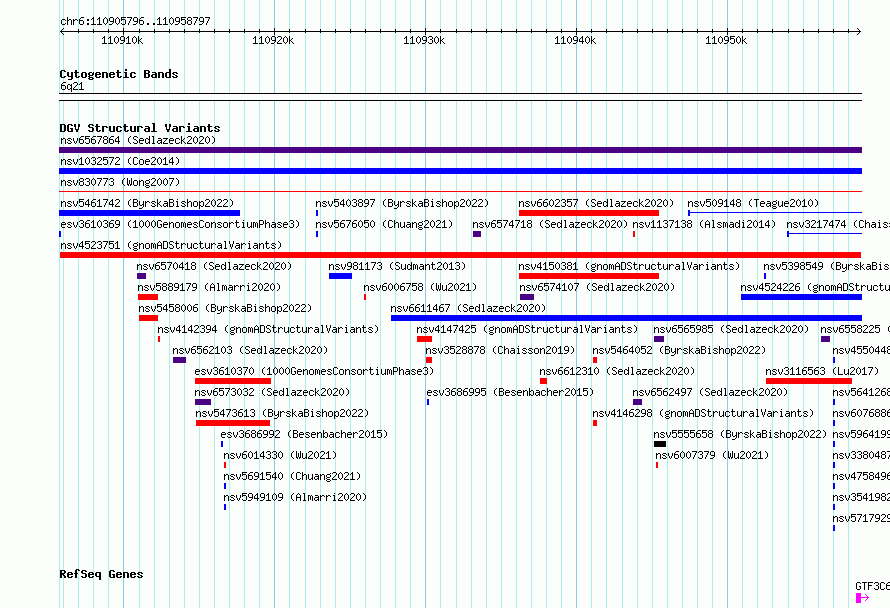Click the nsv6567864 (Sedlazeck2020) variant label

(x=138, y=140)
